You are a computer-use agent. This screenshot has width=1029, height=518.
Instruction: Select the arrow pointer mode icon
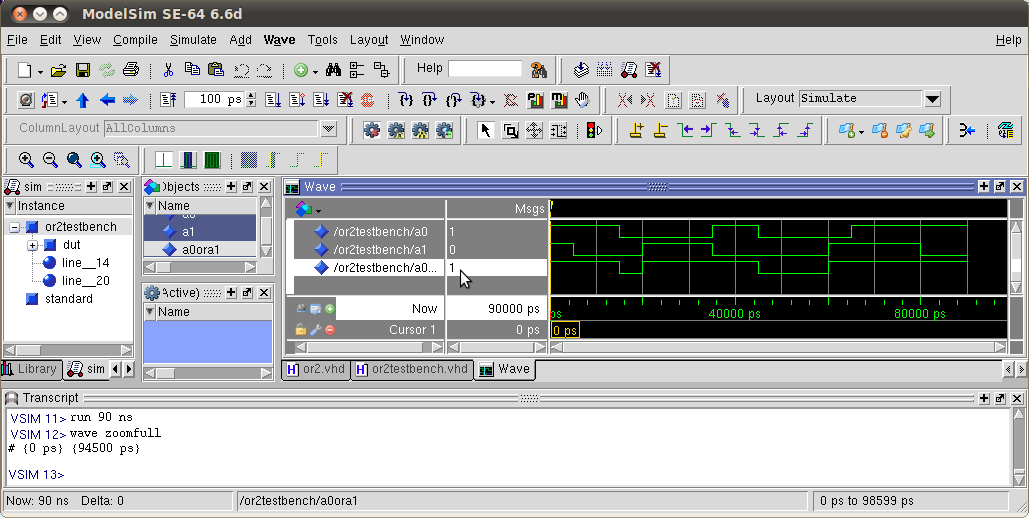coord(486,130)
